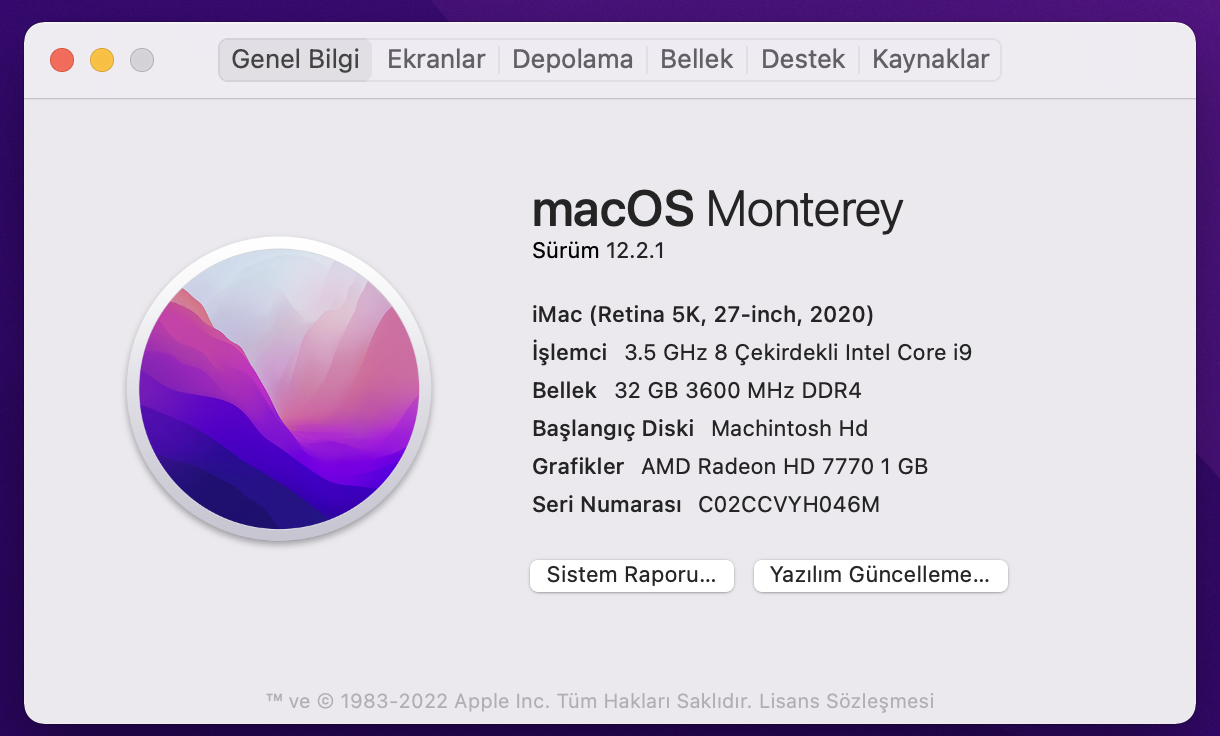
Task: Click the macOS Monterey title
Action: coord(717,210)
